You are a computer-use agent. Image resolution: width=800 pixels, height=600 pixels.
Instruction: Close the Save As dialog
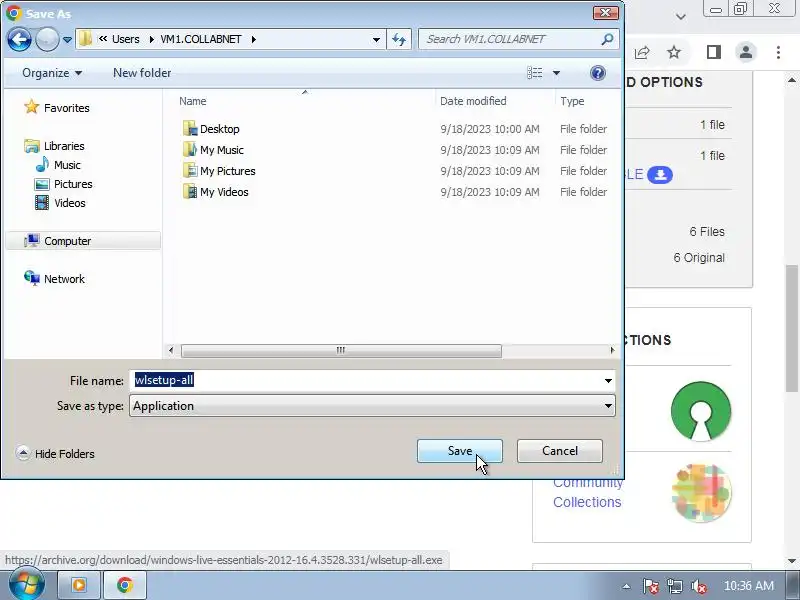[606, 13]
